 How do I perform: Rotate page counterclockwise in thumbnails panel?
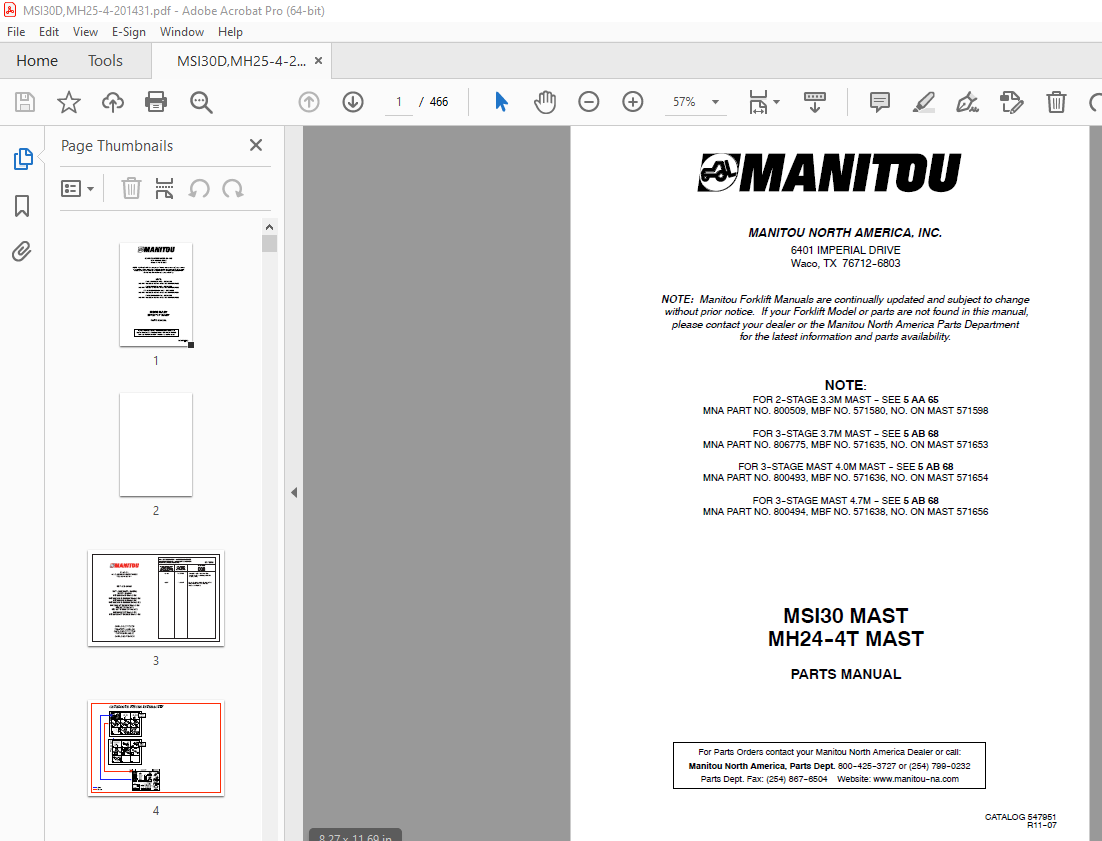coord(199,188)
